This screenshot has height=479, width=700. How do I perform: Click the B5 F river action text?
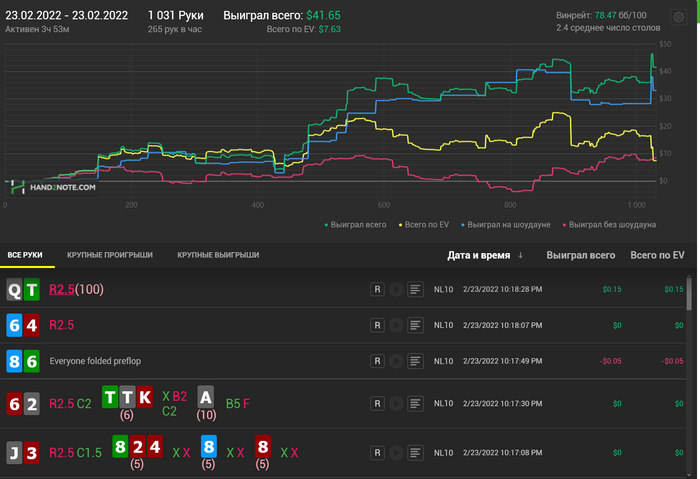238,404
